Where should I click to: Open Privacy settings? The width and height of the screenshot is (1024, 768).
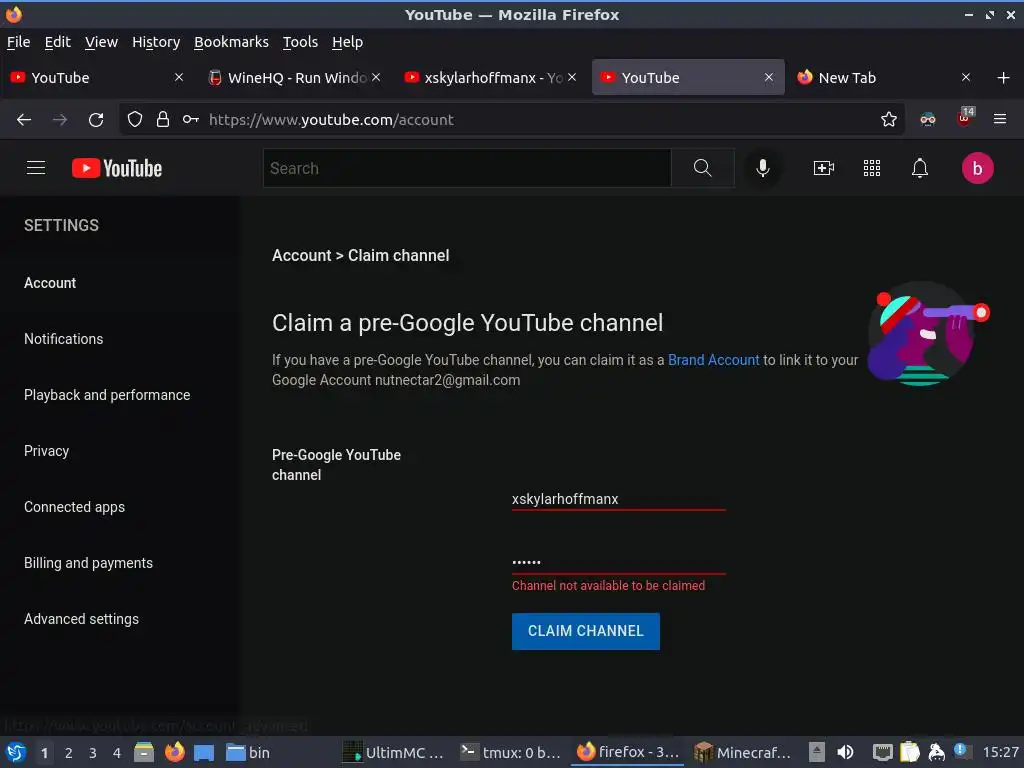pyautogui.click(x=46, y=451)
